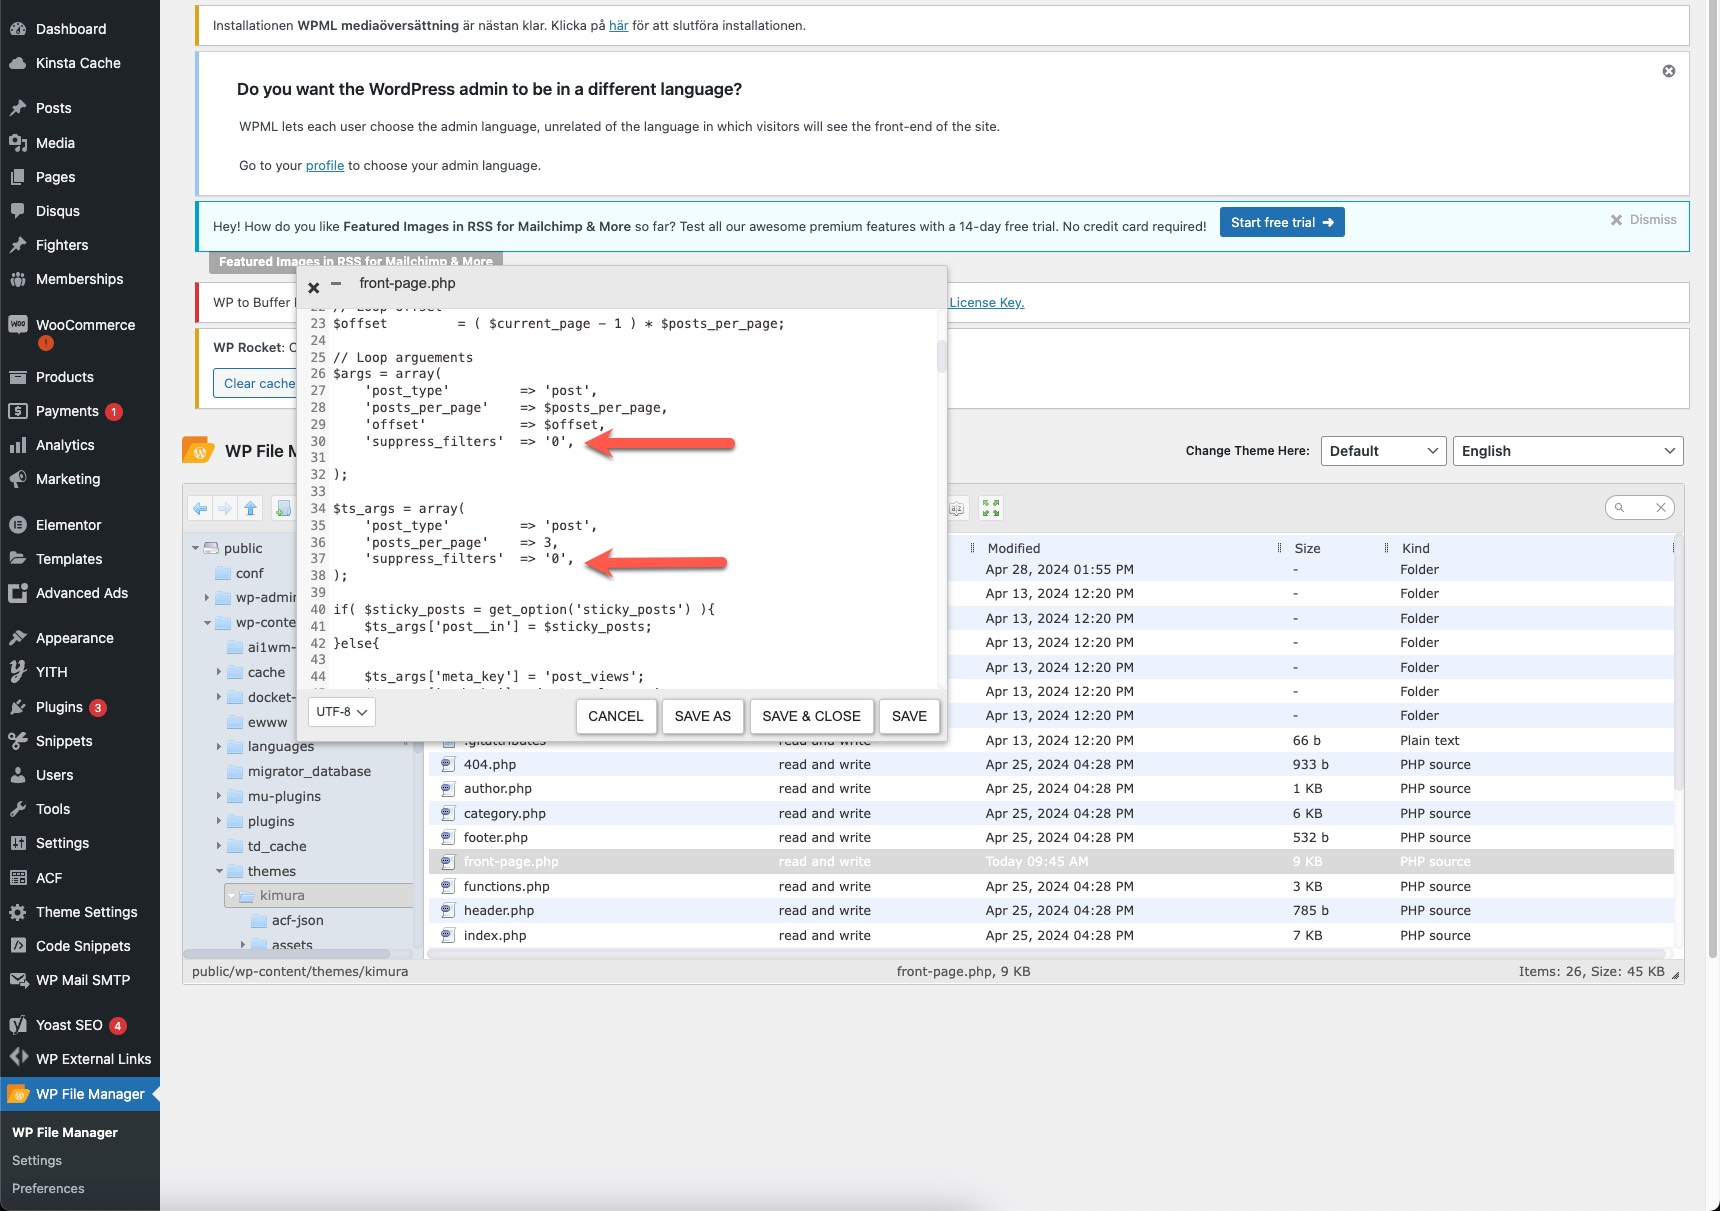Click the CANCEL button in editor
Viewport: 1720px width, 1211px height.
pos(616,716)
